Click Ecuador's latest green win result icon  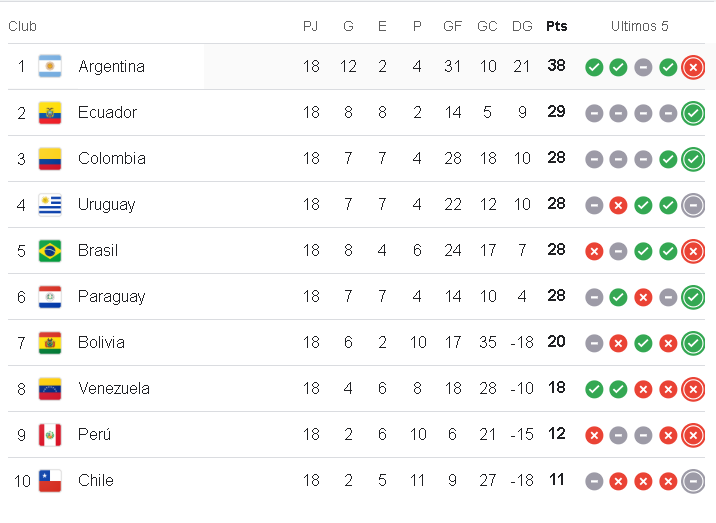(x=692, y=113)
